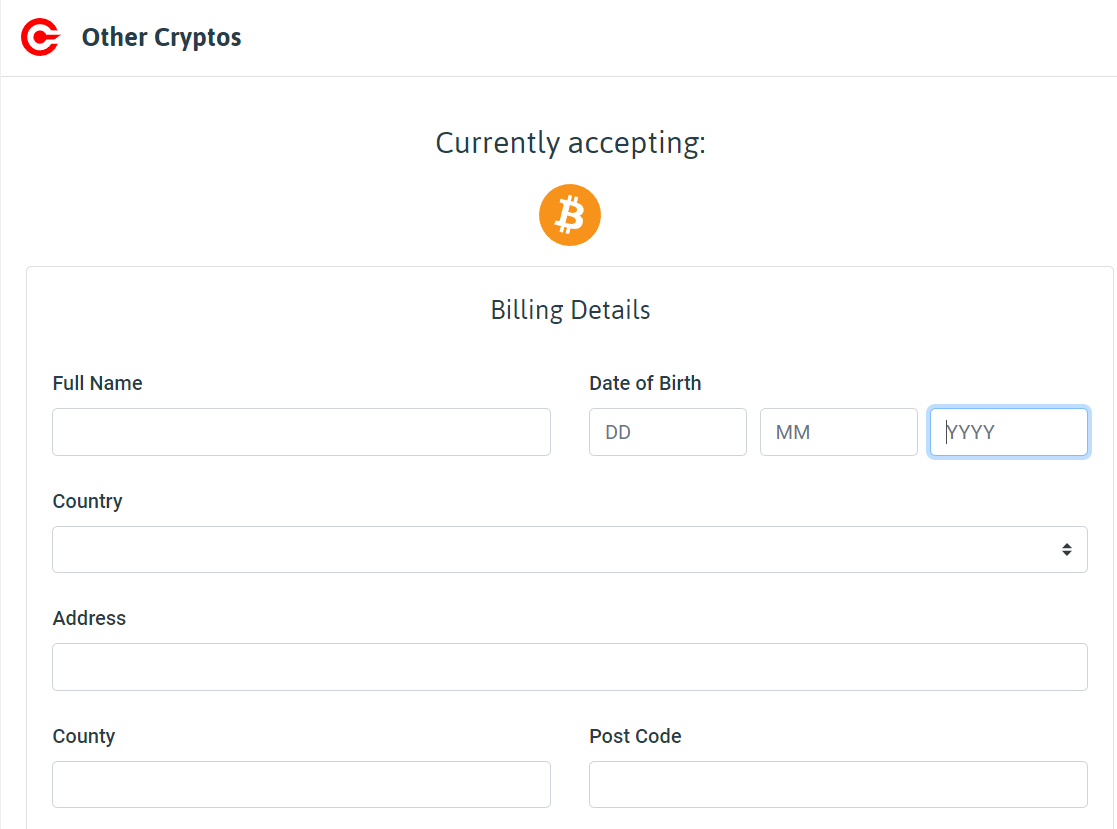Viewport: 1117px width, 829px height.
Task: Click the DD day of birth field
Action: point(667,432)
